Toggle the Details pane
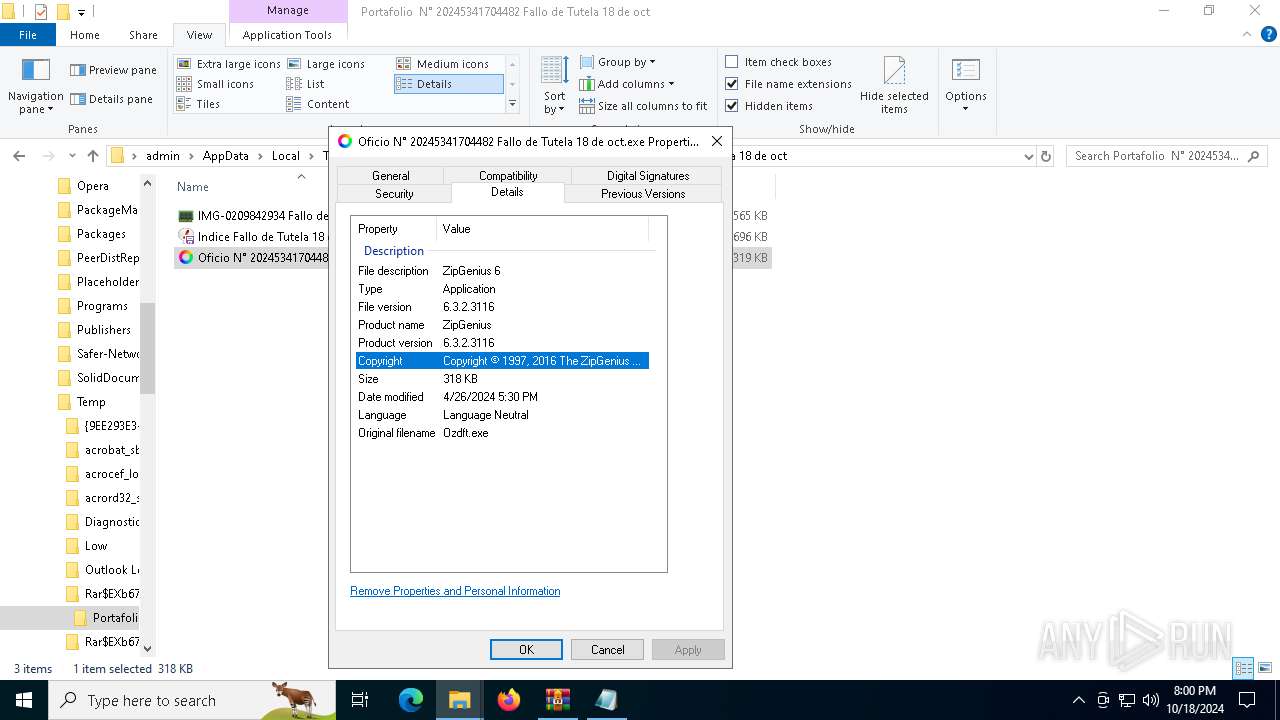Image resolution: width=1280 pixels, height=720 pixels. [x=111, y=99]
